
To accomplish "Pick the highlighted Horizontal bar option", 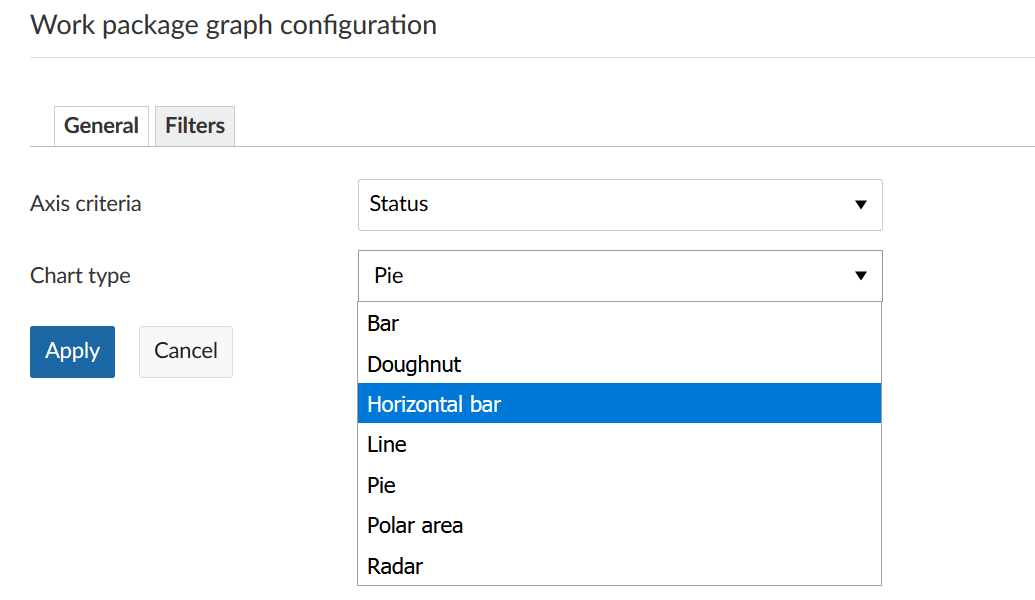I will click(x=434, y=404).
